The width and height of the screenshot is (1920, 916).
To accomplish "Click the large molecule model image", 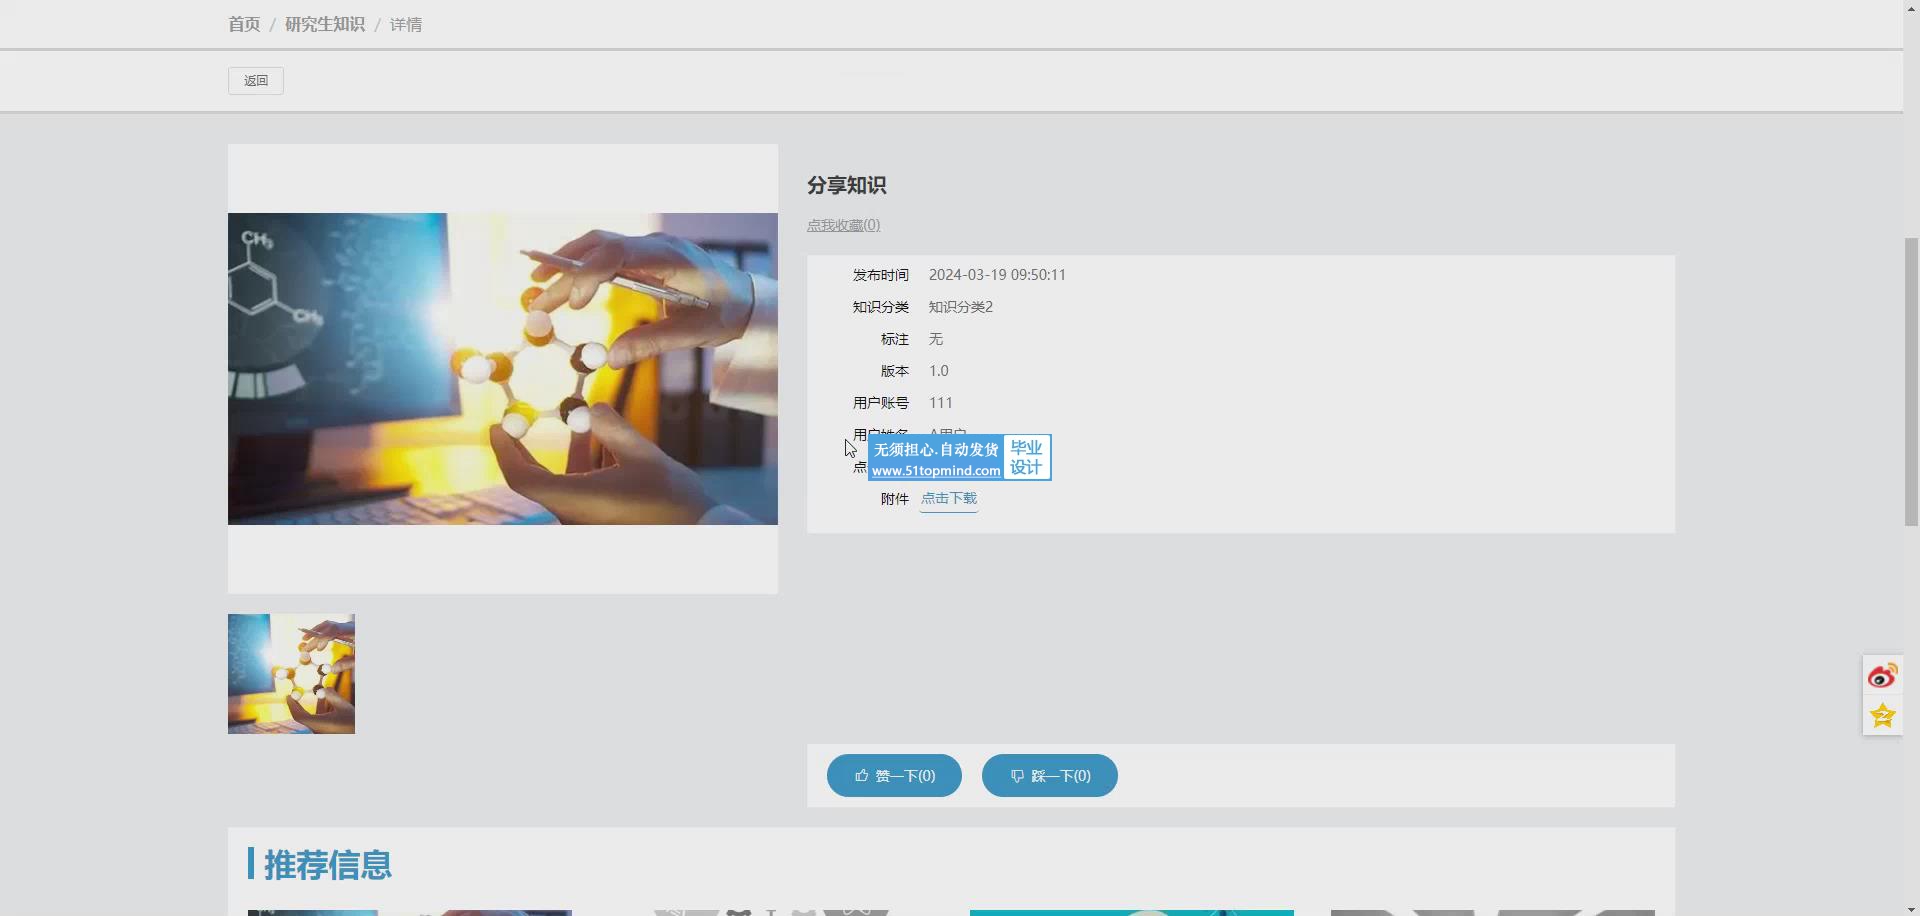I will [x=502, y=368].
